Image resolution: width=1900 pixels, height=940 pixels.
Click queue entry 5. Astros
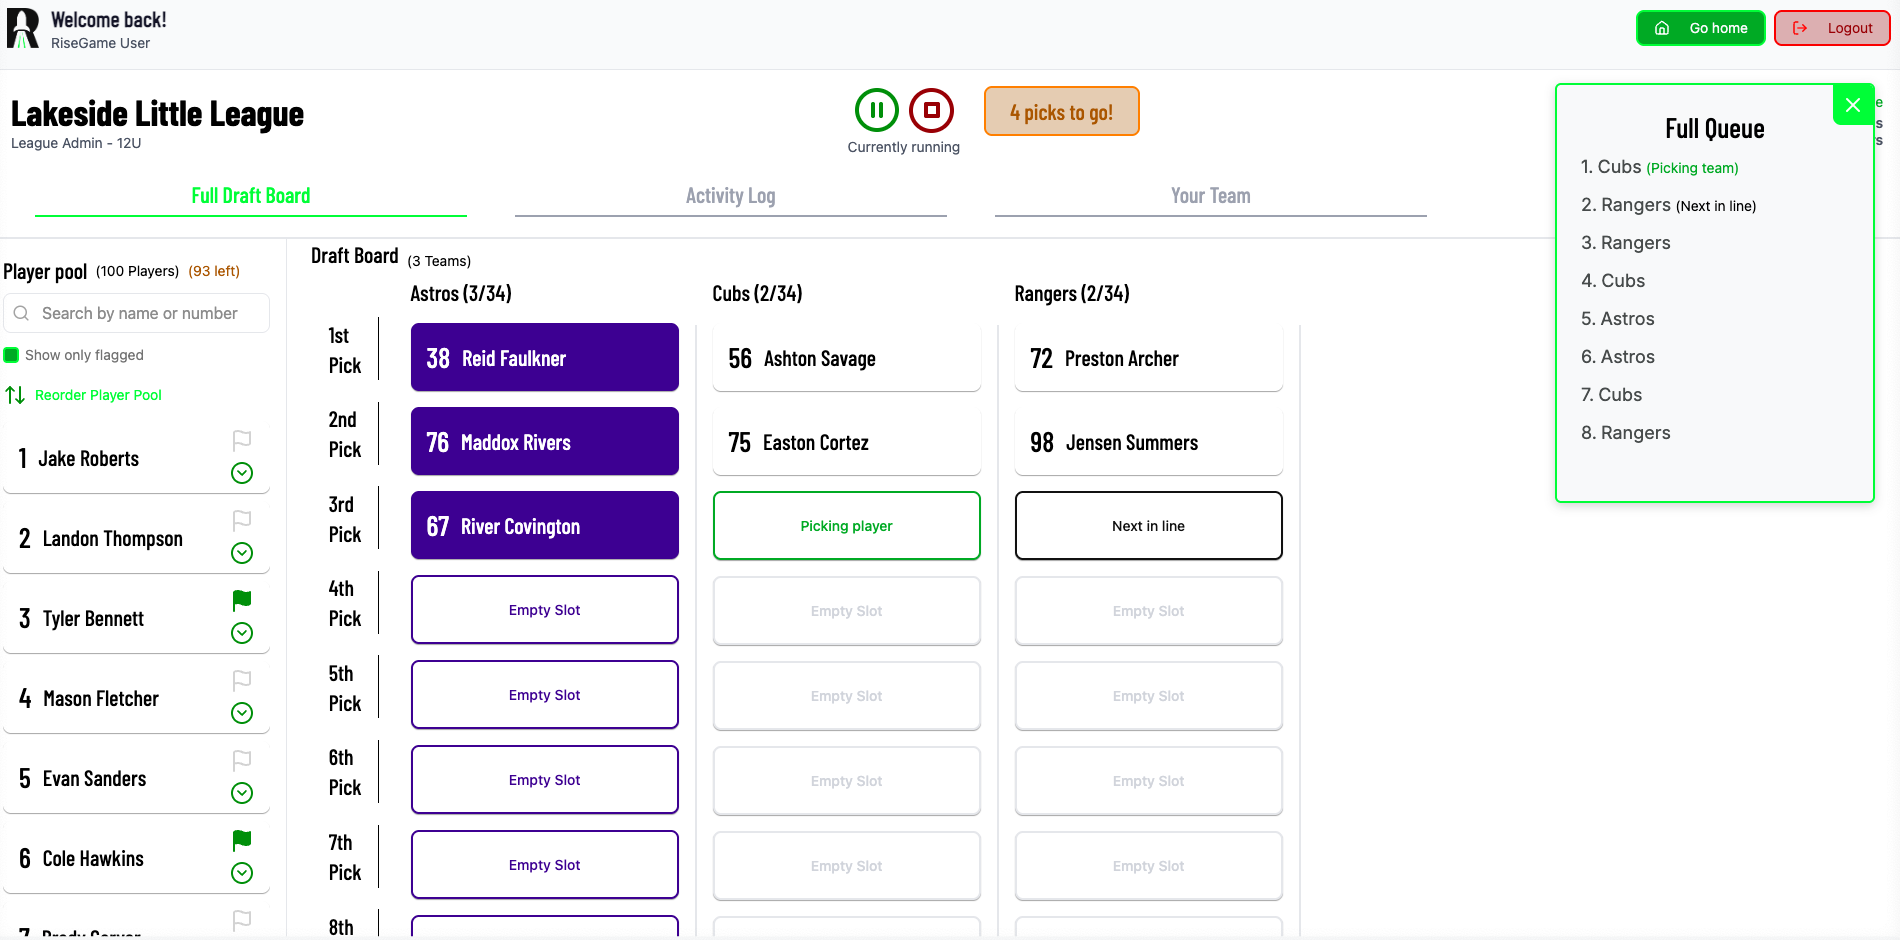pos(1618,319)
